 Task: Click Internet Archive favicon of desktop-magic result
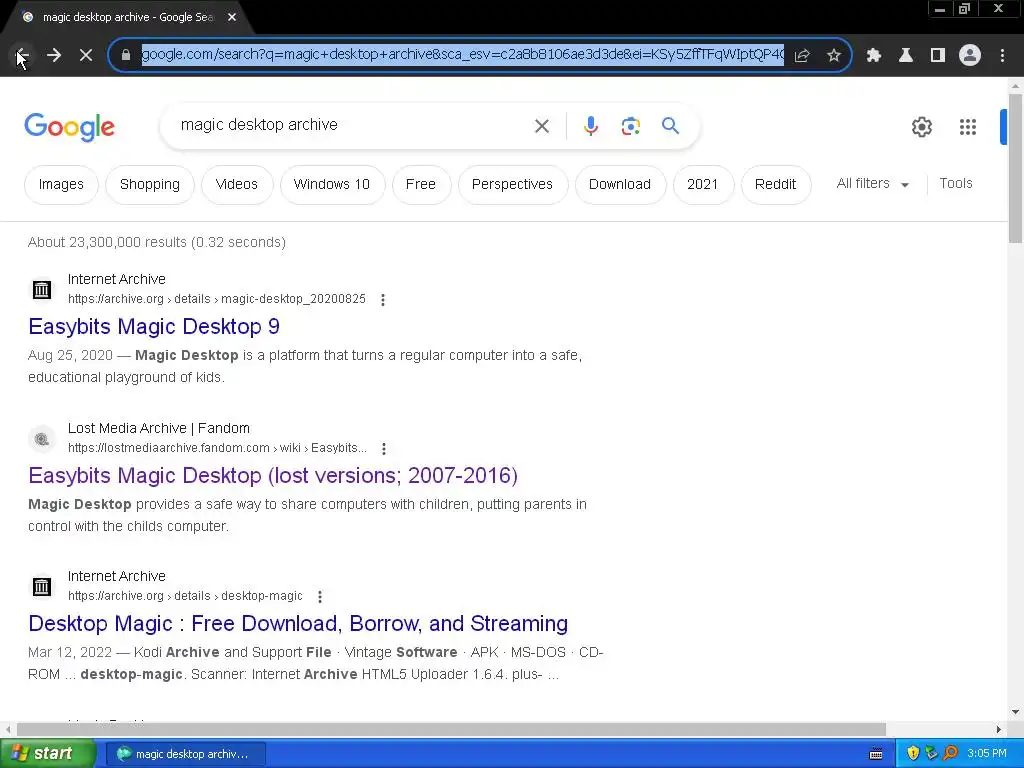click(x=42, y=586)
